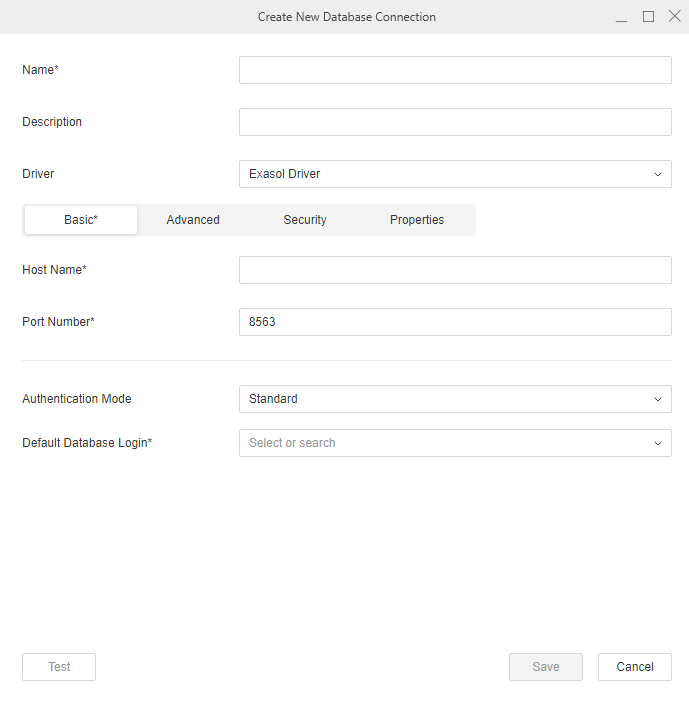Close the dialog using the X icon

coord(674,17)
